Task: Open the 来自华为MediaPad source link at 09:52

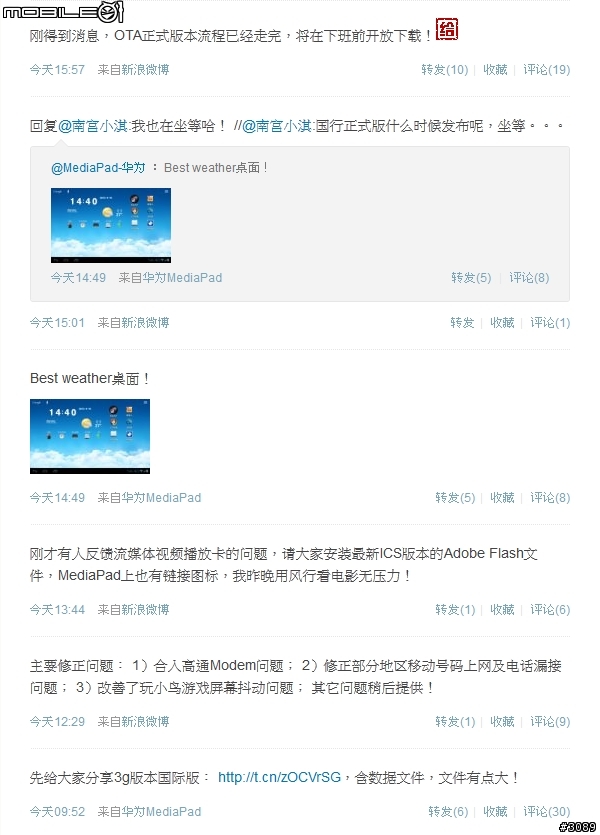Action: click(149, 812)
